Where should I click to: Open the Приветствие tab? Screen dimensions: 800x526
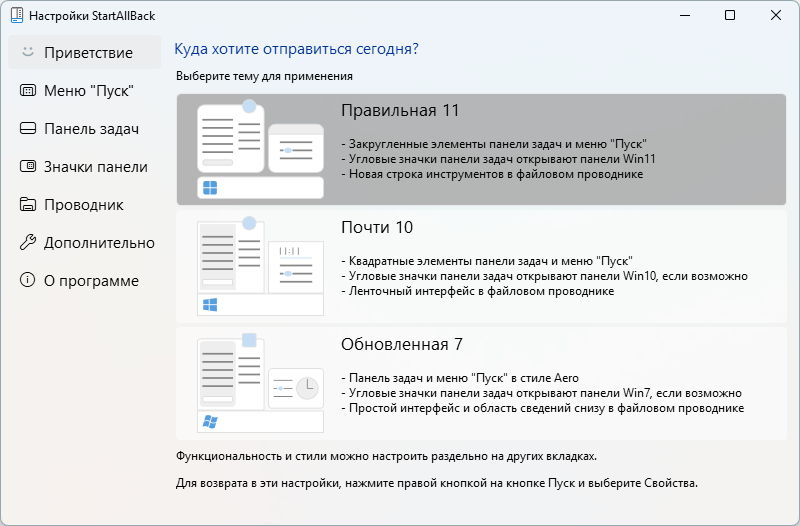tap(84, 52)
